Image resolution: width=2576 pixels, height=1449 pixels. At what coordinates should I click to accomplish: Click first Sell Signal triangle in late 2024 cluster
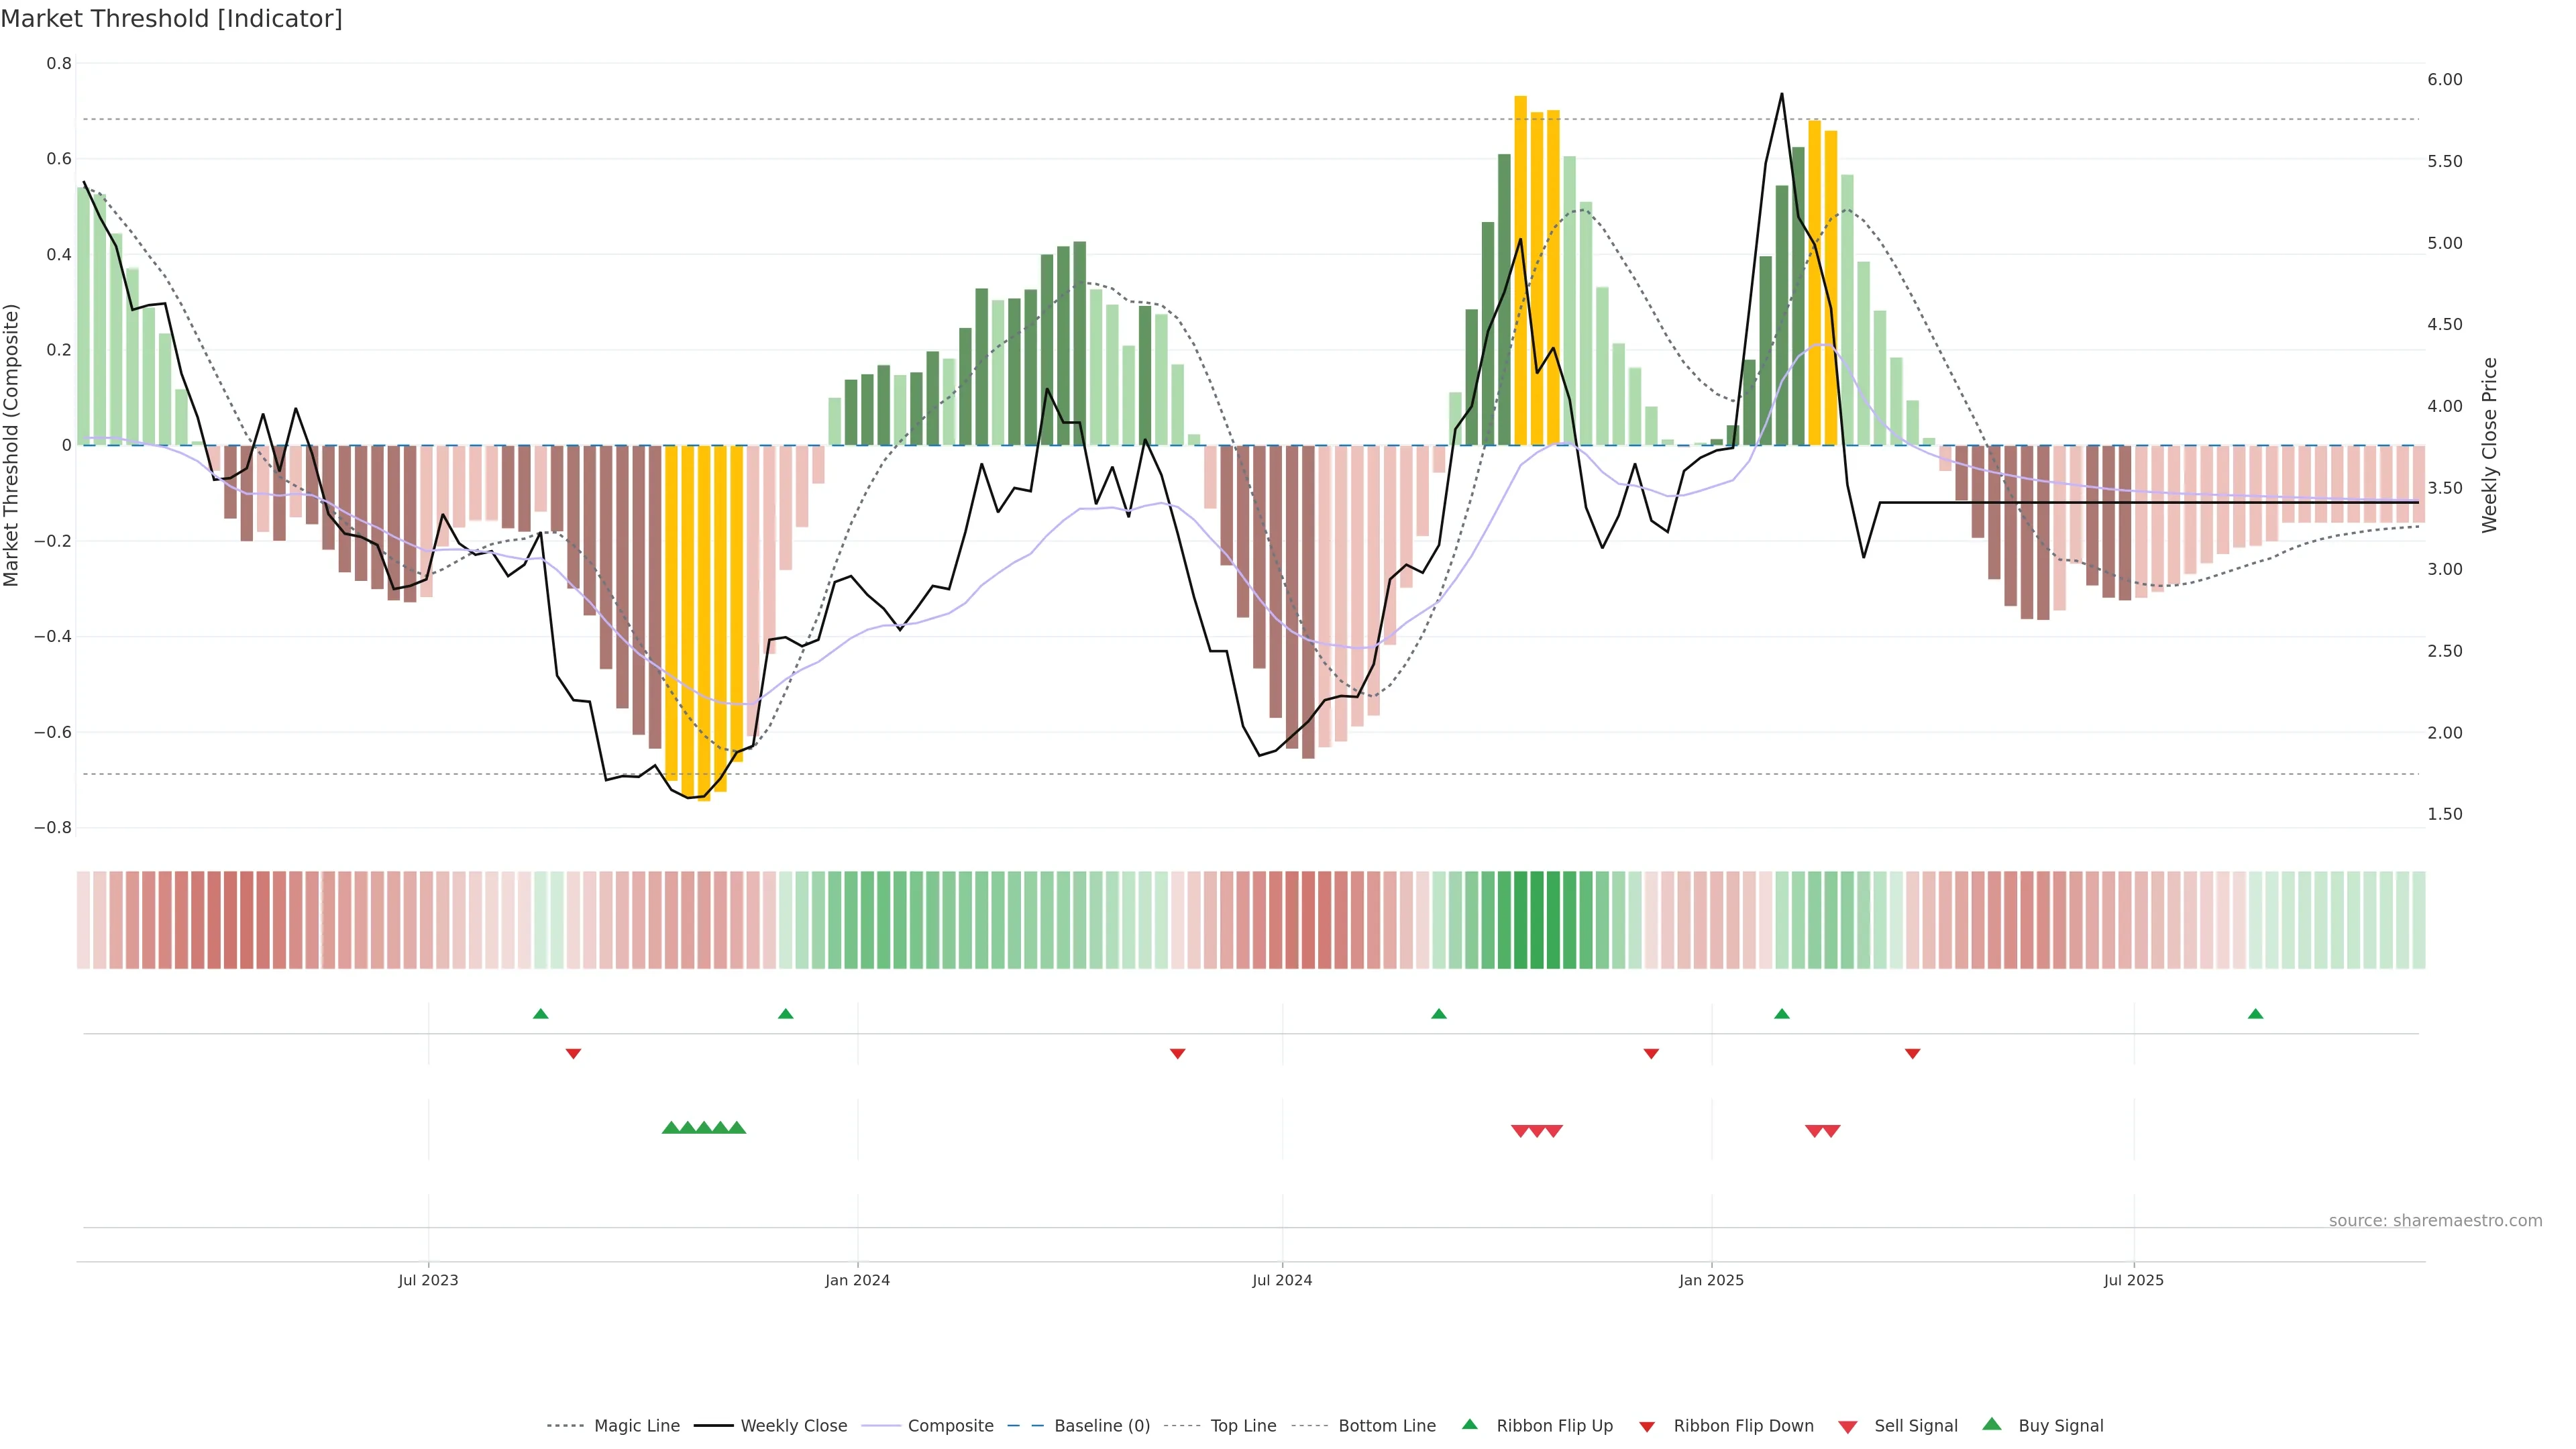(1520, 1131)
